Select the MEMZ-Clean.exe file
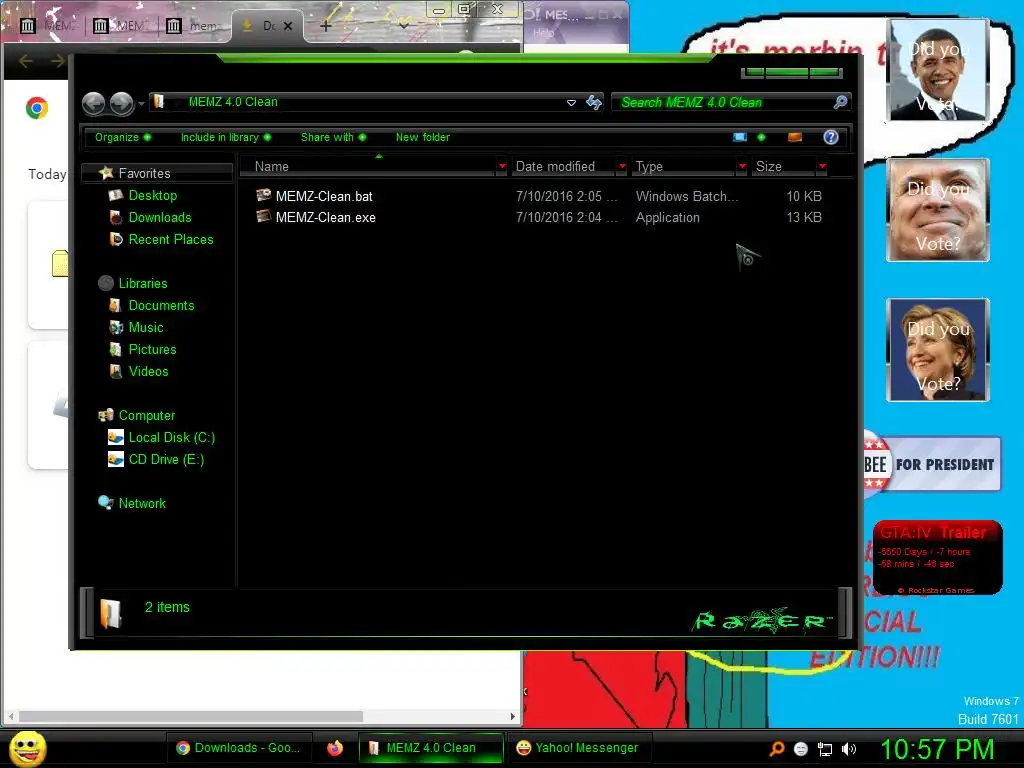This screenshot has height=768, width=1024. pyautogui.click(x=325, y=217)
